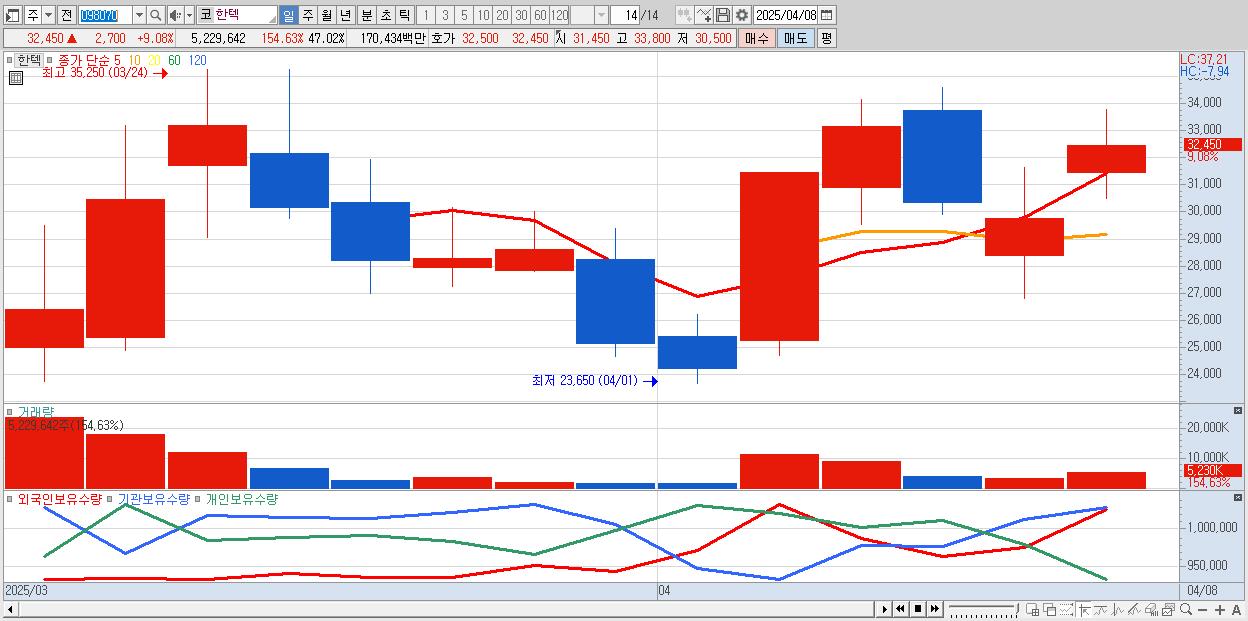Image resolution: width=1248 pixels, height=621 pixels.
Task: Click the 5-day moving average label
Action: (x=117, y=60)
